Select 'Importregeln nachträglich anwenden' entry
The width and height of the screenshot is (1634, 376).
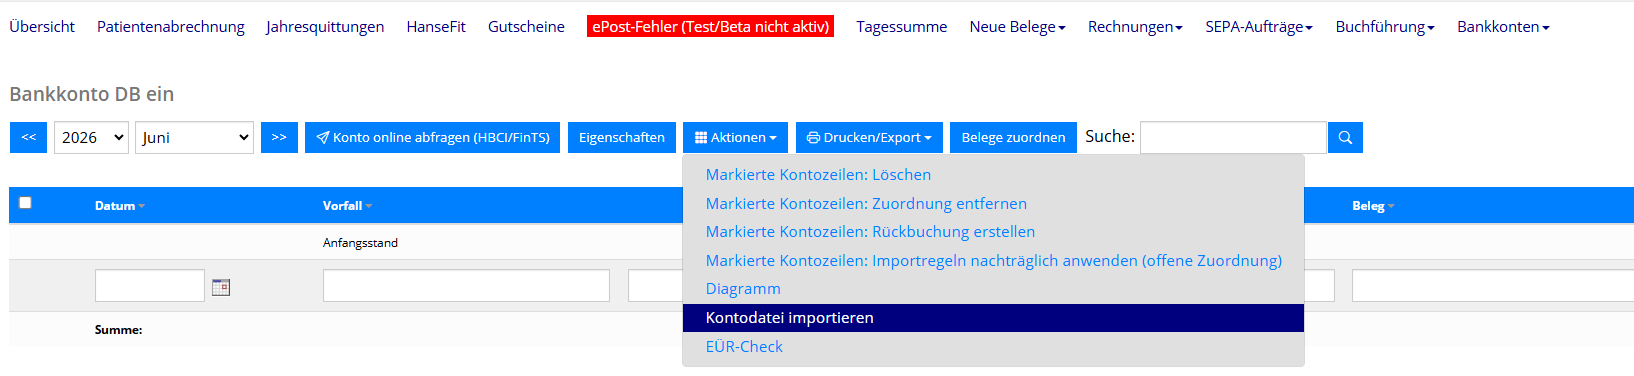point(993,260)
